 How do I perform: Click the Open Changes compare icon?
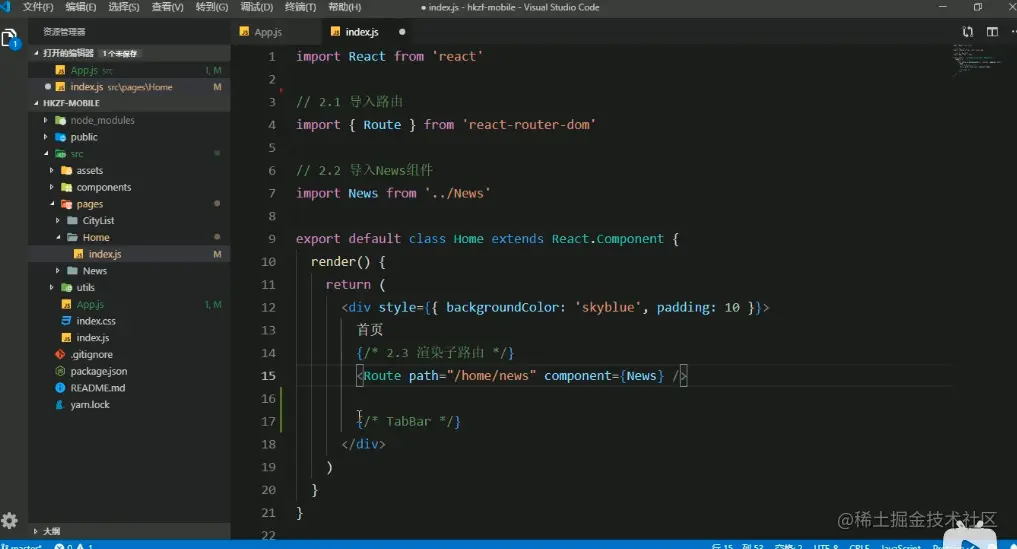[968, 32]
